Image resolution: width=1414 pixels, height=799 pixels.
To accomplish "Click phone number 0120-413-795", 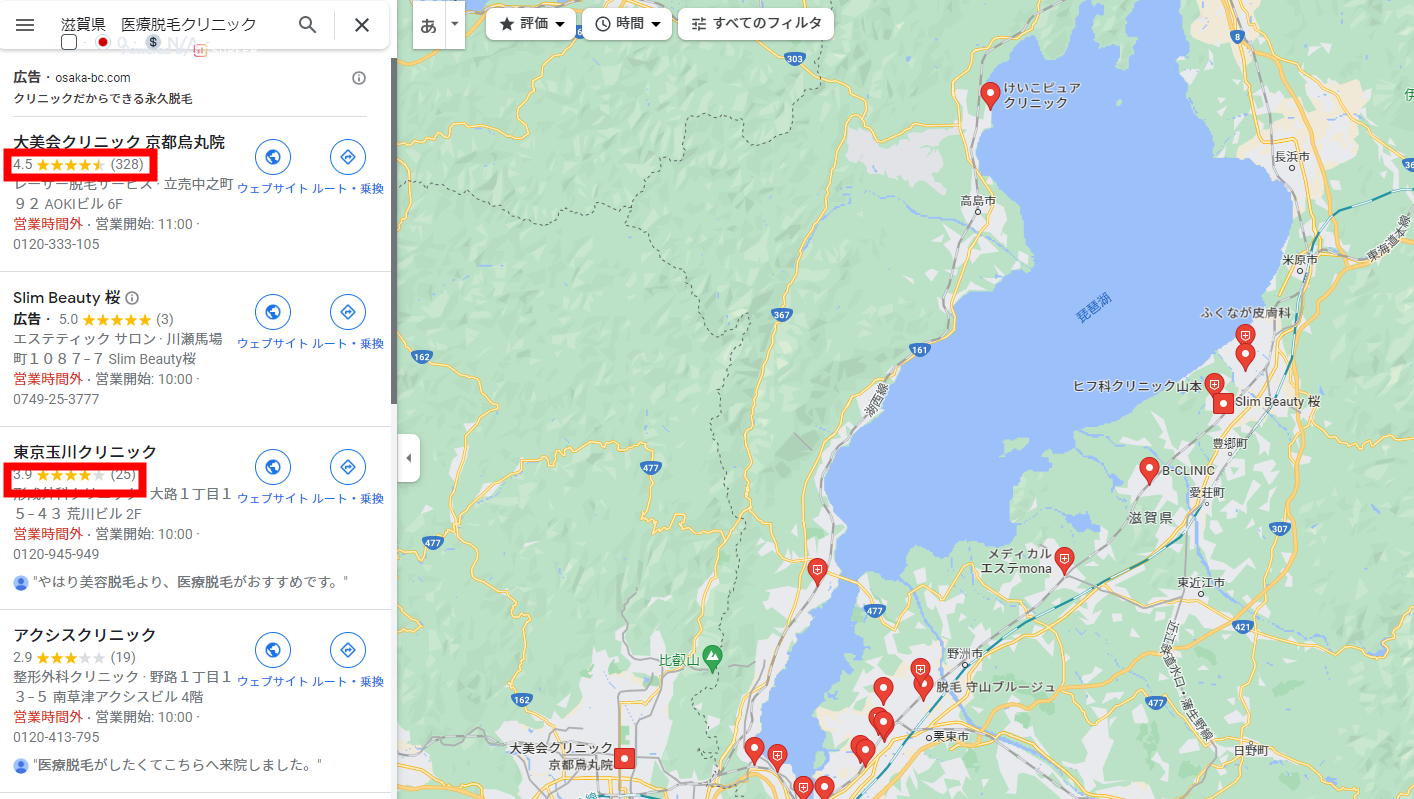I will 56,737.
